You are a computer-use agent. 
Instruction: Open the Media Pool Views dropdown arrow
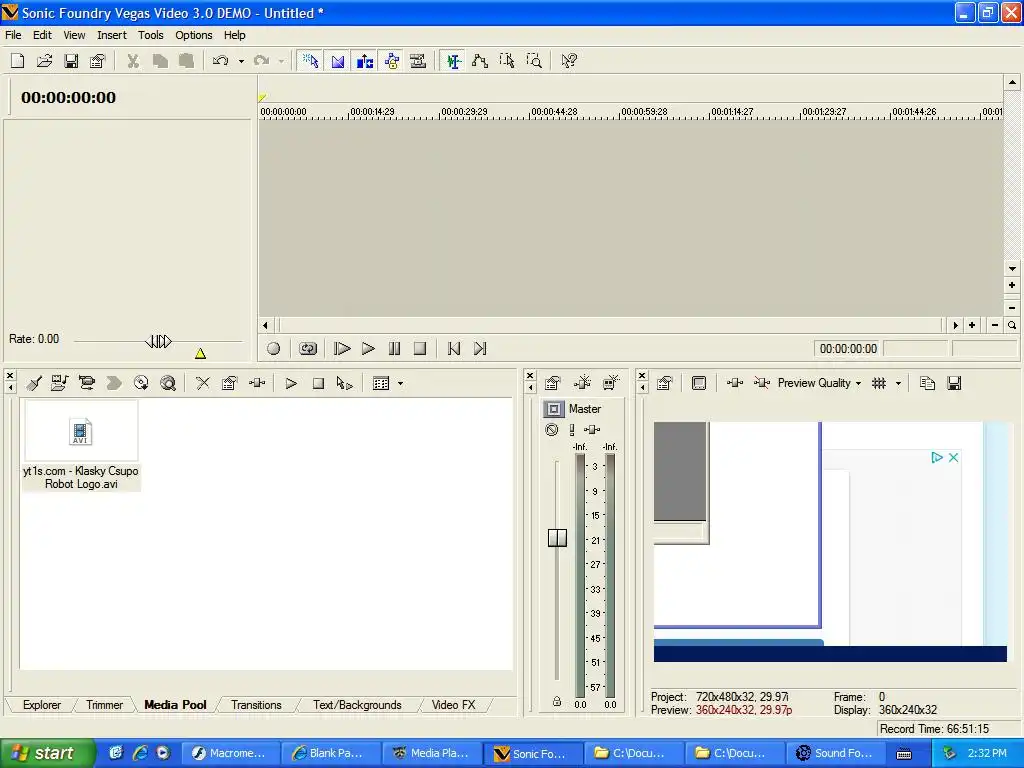pos(400,384)
